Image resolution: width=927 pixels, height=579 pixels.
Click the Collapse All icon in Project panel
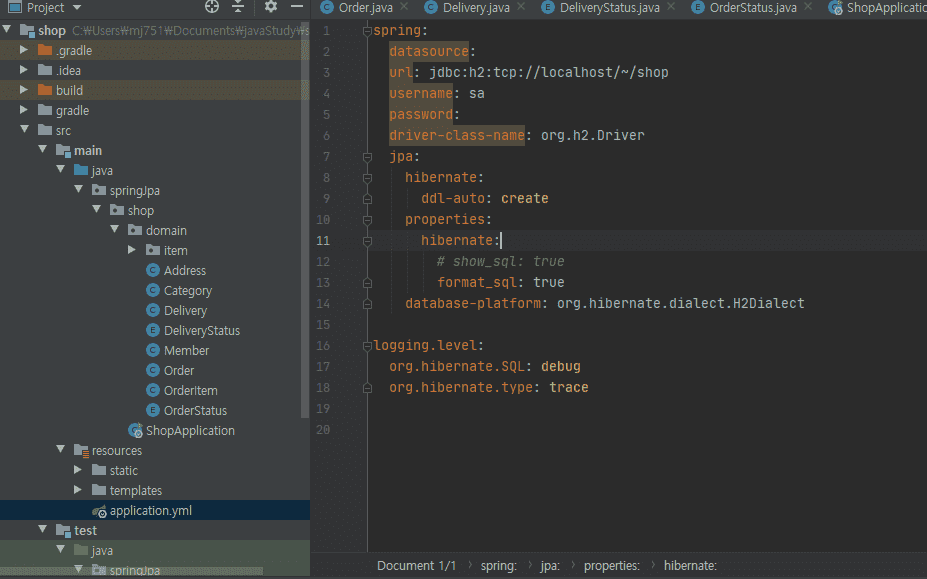coord(238,7)
